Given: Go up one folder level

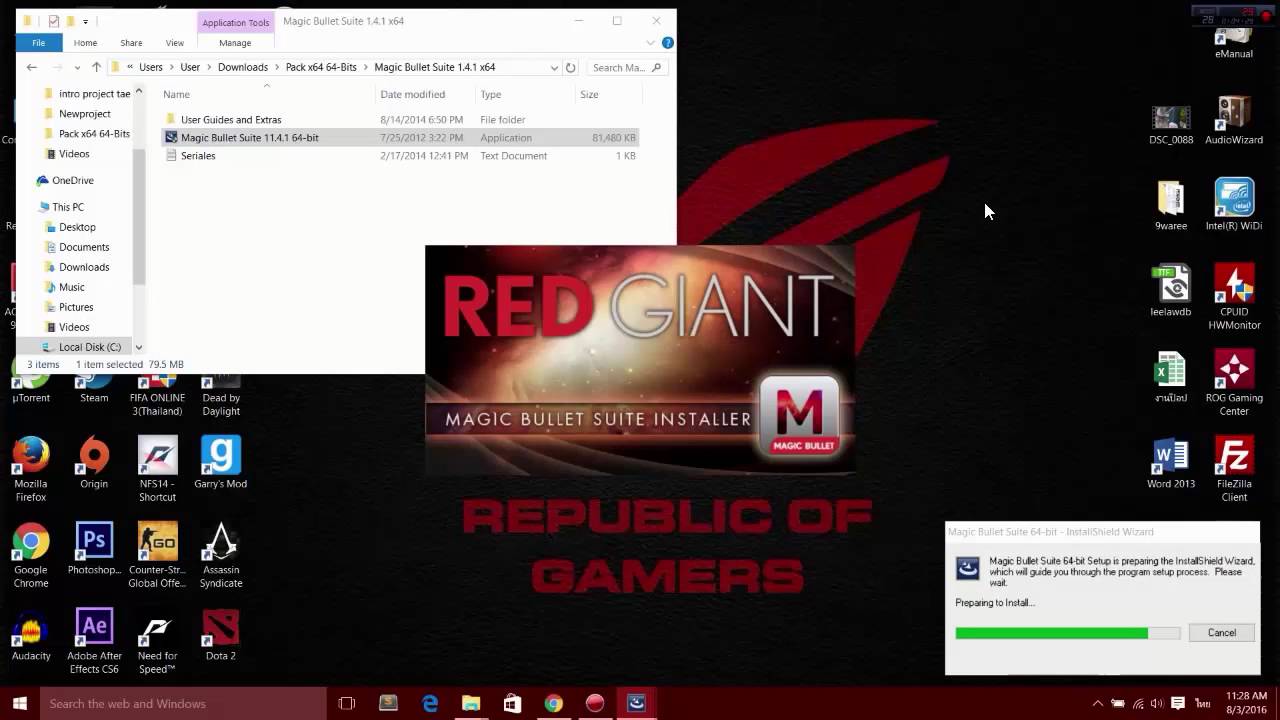Looking at the screenshot, I should 96,67.
